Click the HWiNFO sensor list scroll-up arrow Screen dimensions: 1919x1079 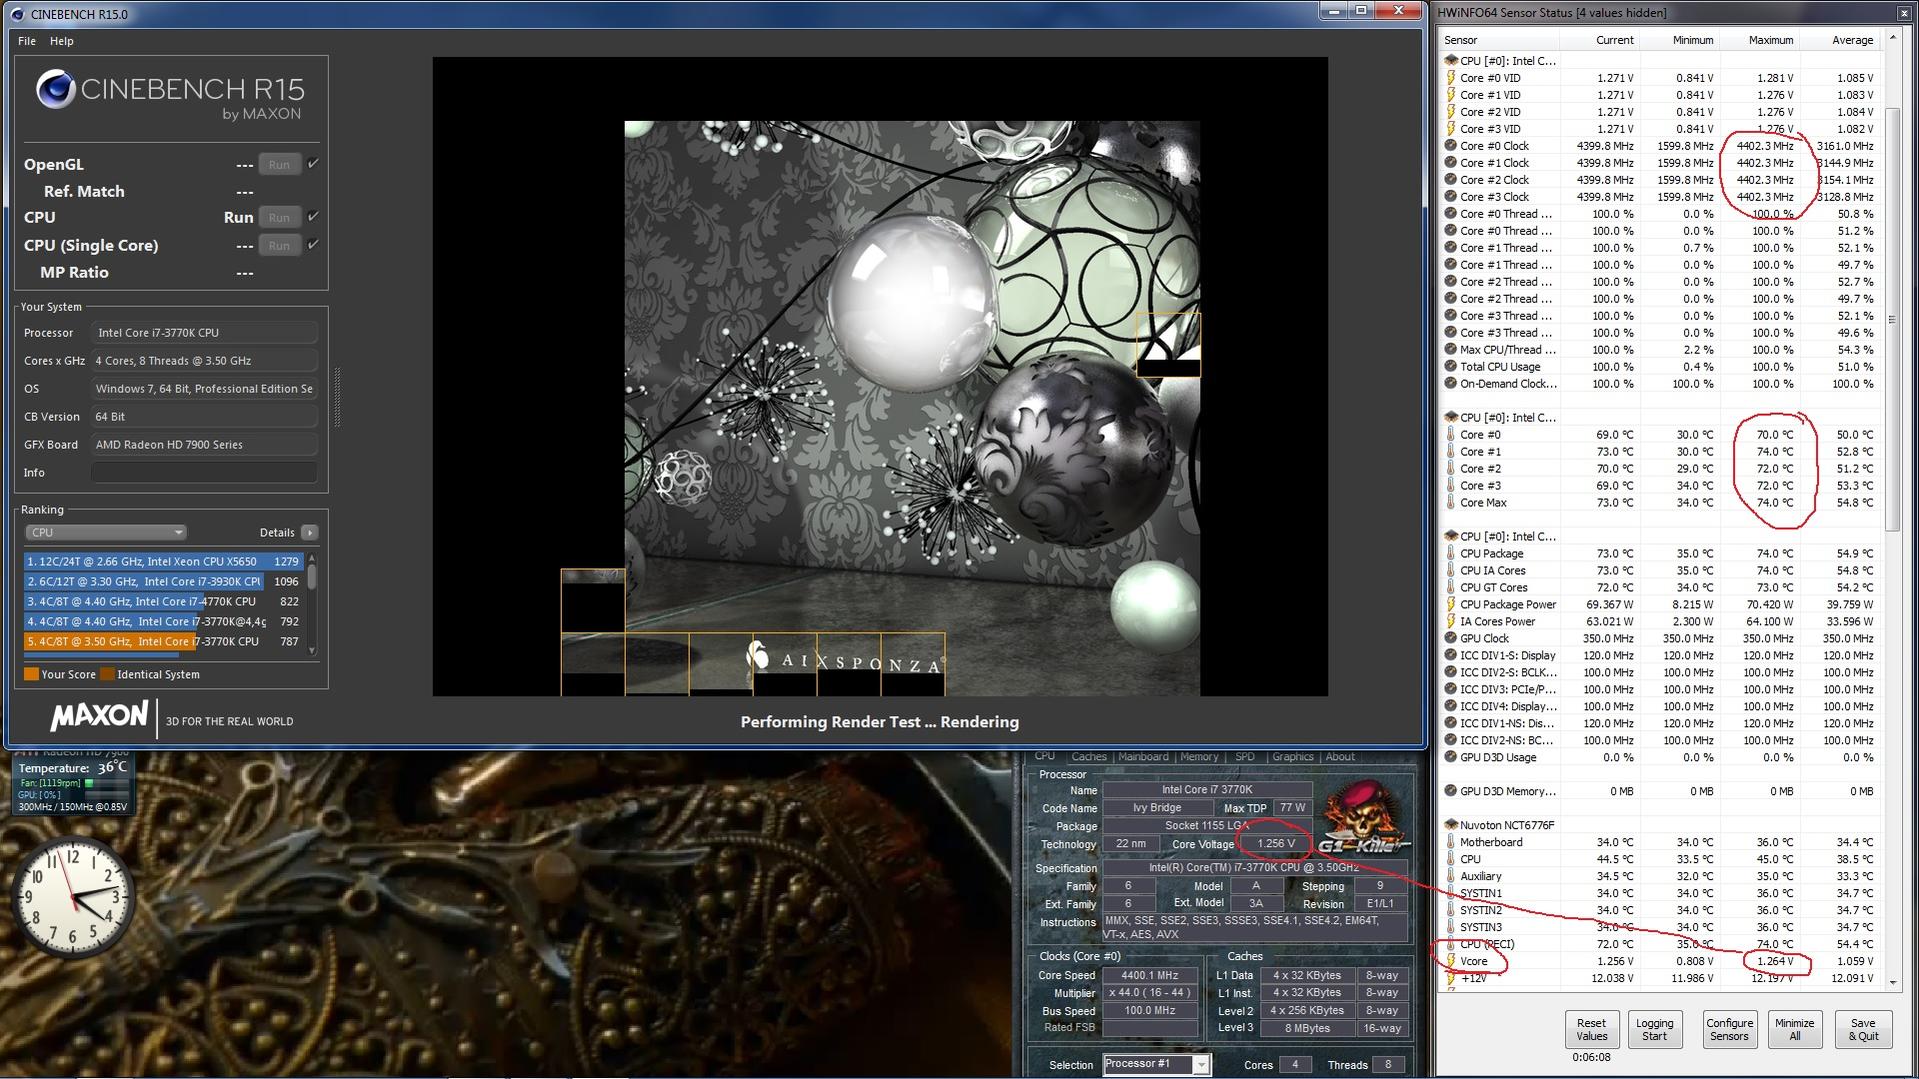[x=1892, y=39]
